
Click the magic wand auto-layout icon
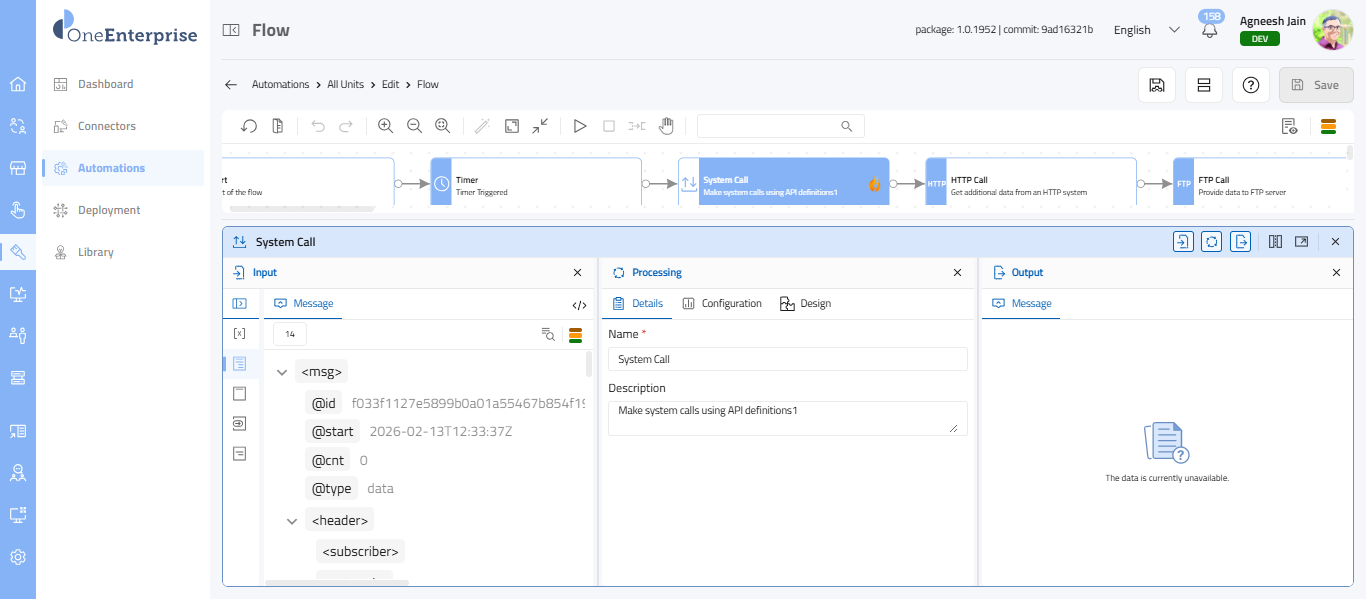click(x=482, y=126)
